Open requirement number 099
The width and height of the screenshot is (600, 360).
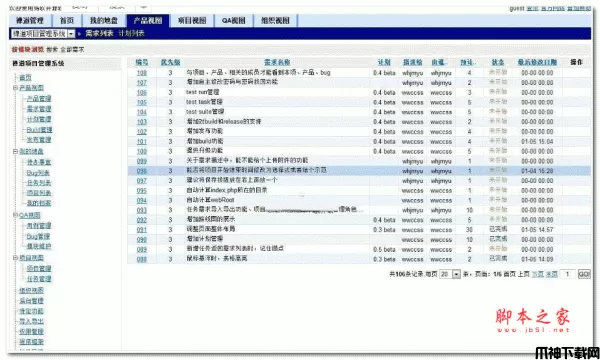142,161
